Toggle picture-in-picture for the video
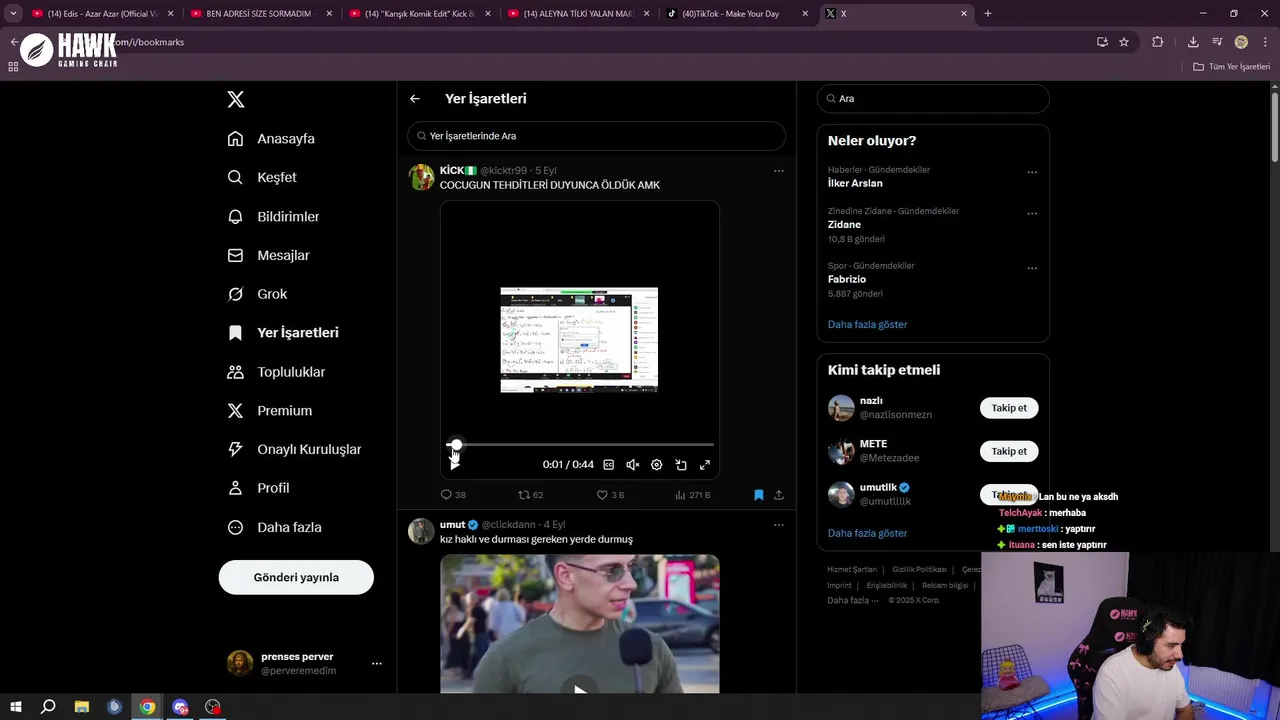1280x720 pixels. tap(681, 465)
